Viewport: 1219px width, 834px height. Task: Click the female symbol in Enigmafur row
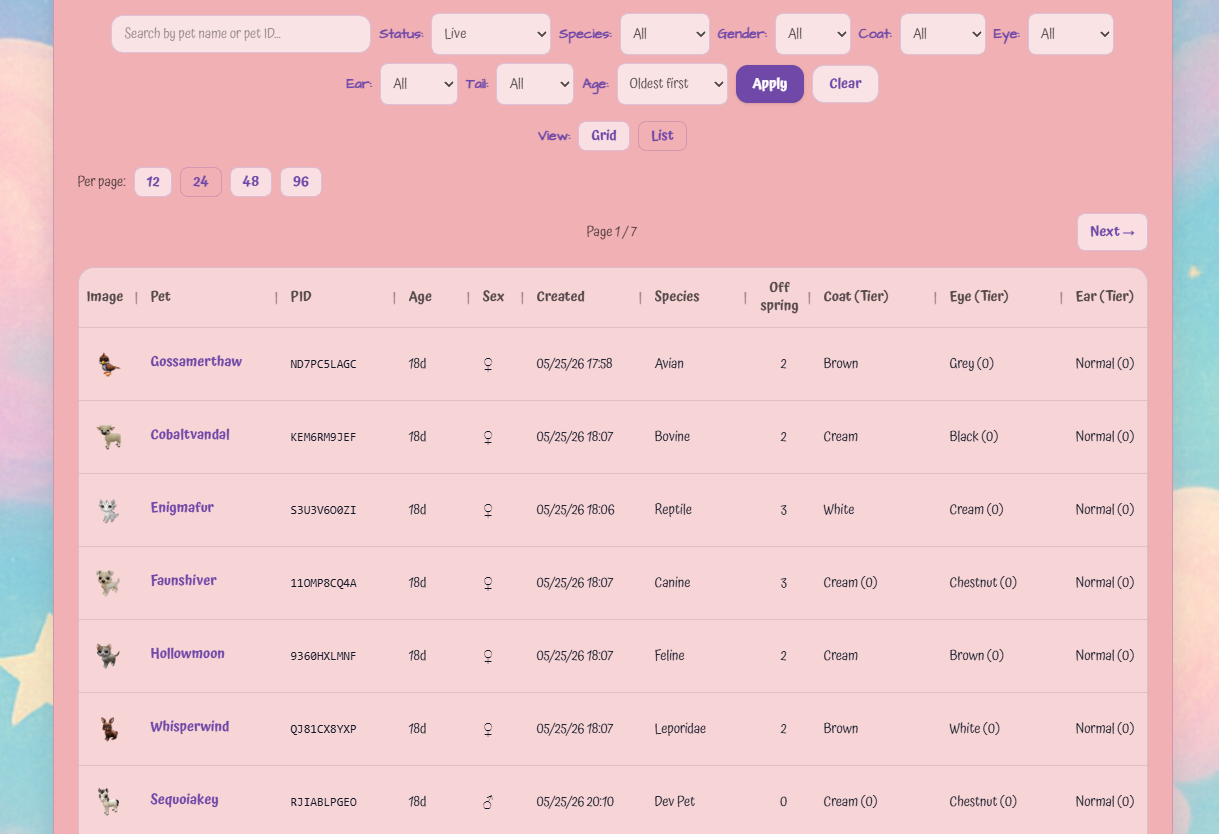[488, 510]
